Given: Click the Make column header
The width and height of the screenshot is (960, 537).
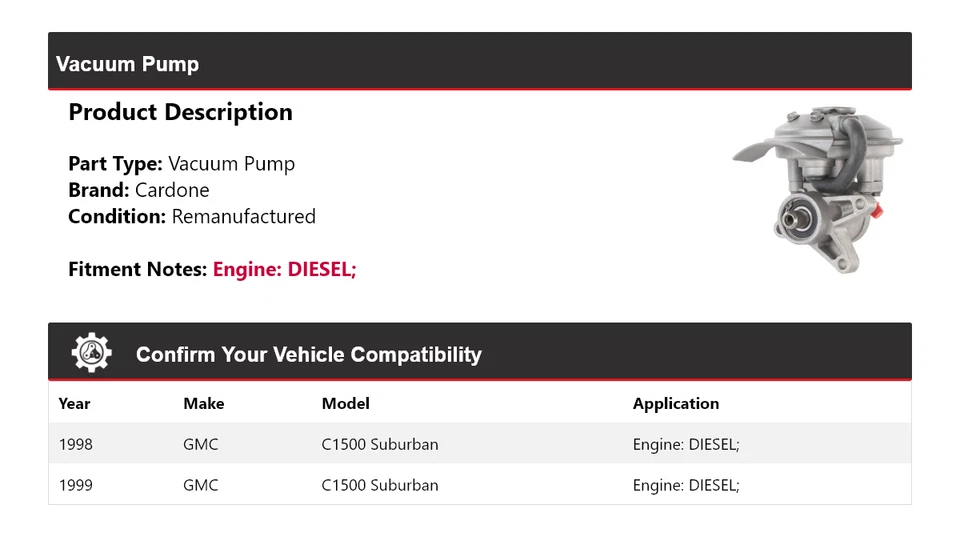Looking at the screenshot, I should (x=203, y=404).
